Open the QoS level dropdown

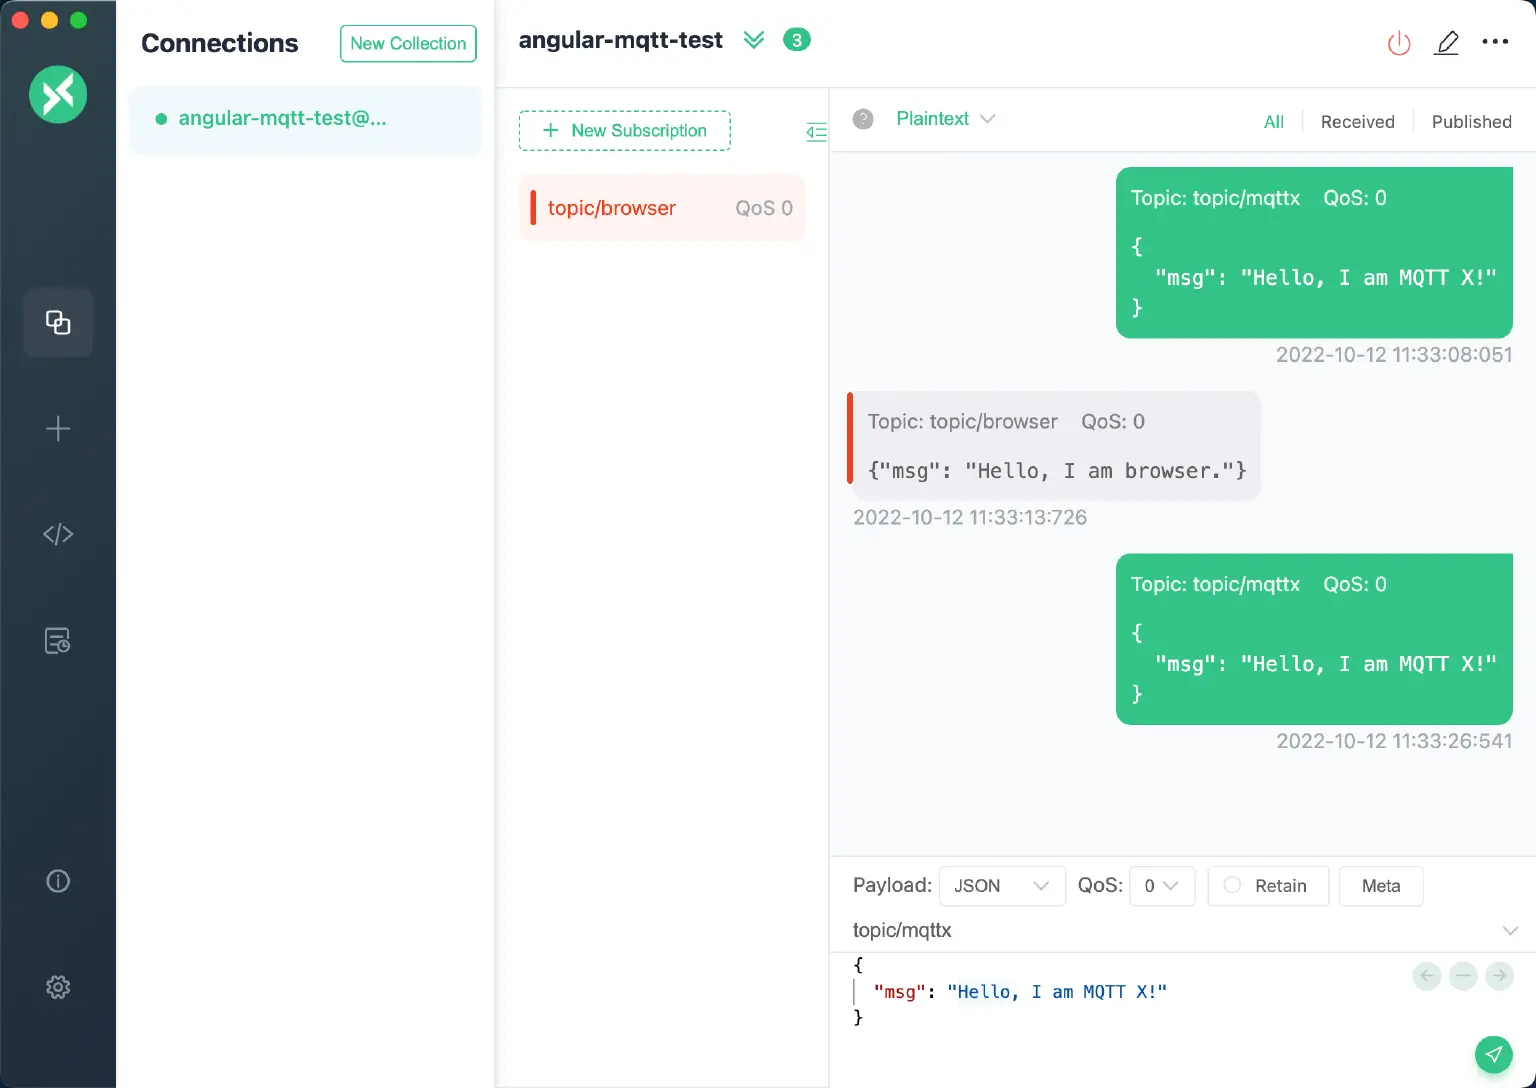pos(1161,886)
